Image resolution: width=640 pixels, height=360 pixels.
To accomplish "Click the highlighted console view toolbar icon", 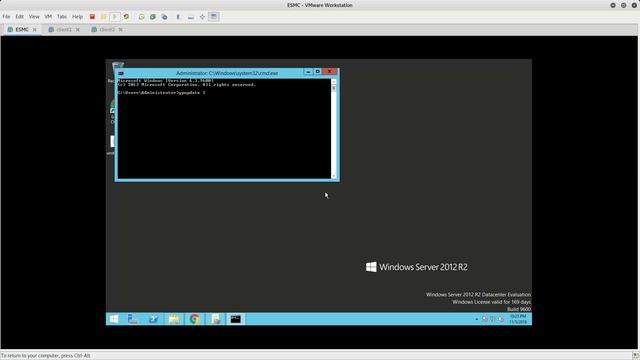I will [213, 17].
